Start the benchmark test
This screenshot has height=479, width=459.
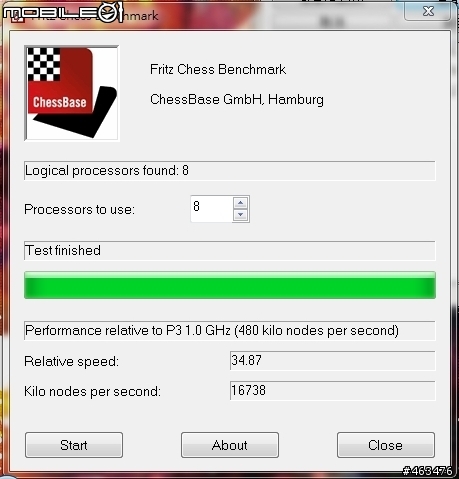[74, 445]
